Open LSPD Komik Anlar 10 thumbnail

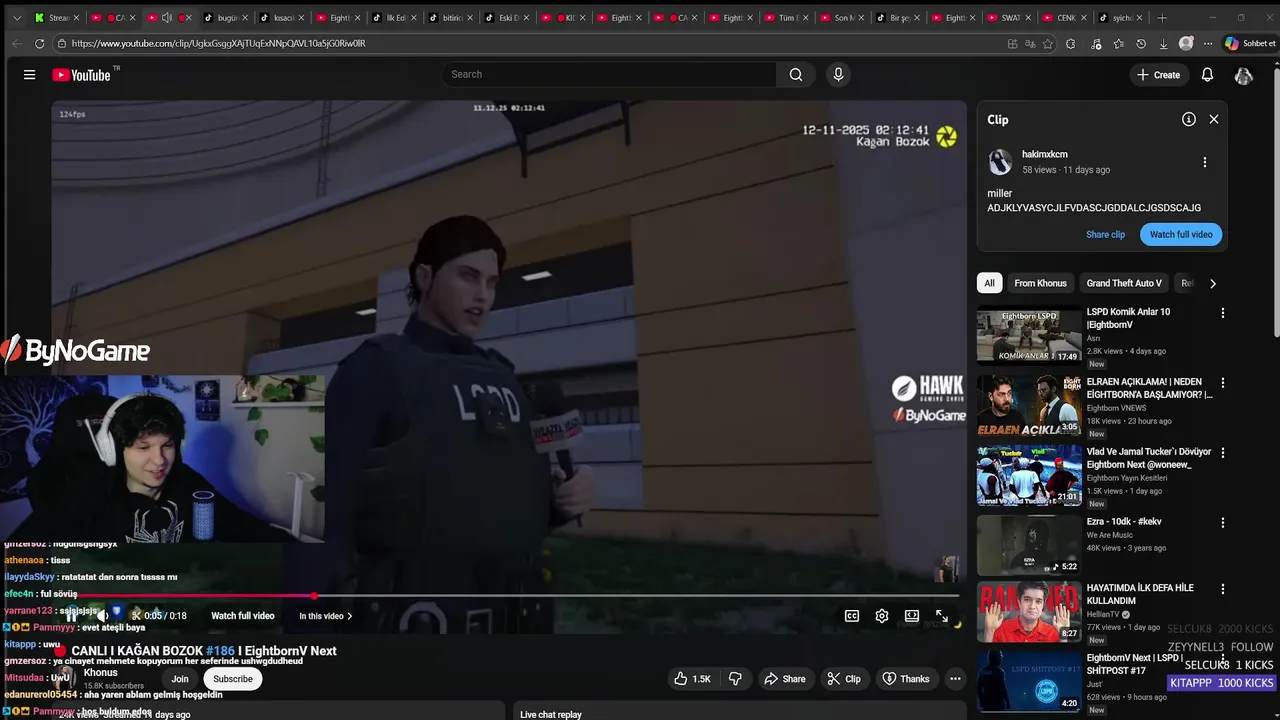[1029, 336]
